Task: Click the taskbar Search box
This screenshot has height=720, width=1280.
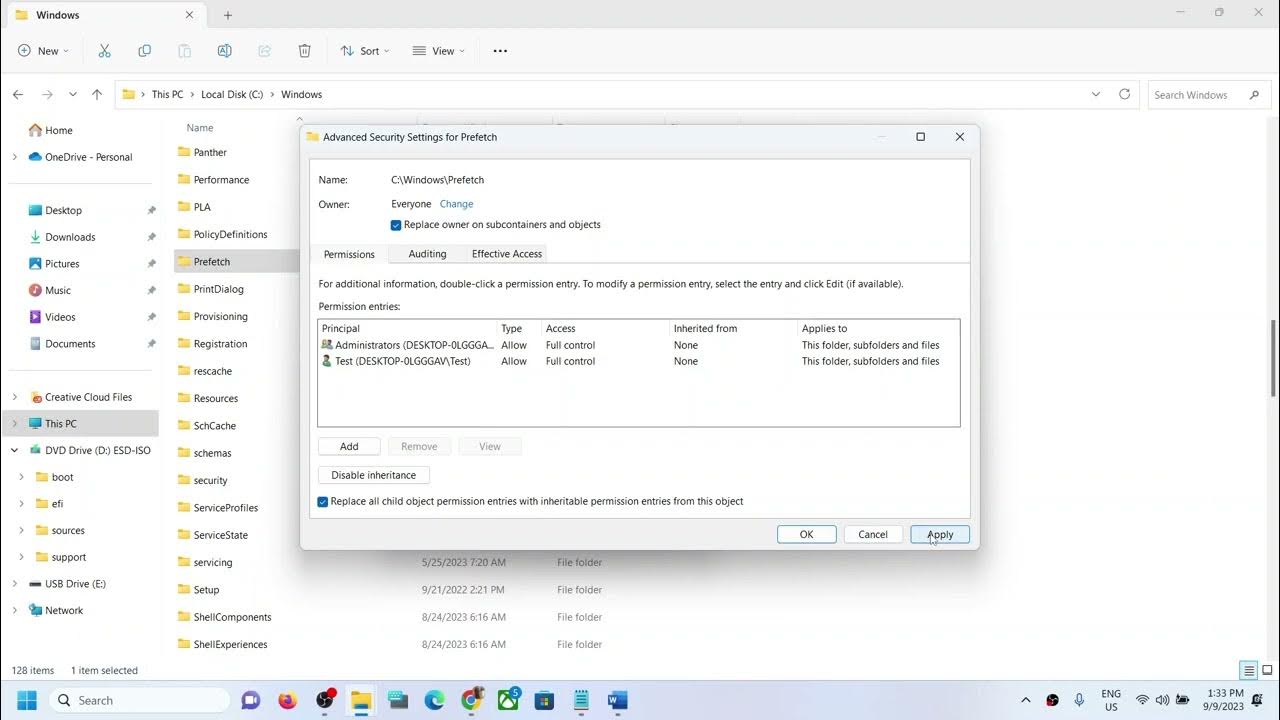Action: click(138, 700)
